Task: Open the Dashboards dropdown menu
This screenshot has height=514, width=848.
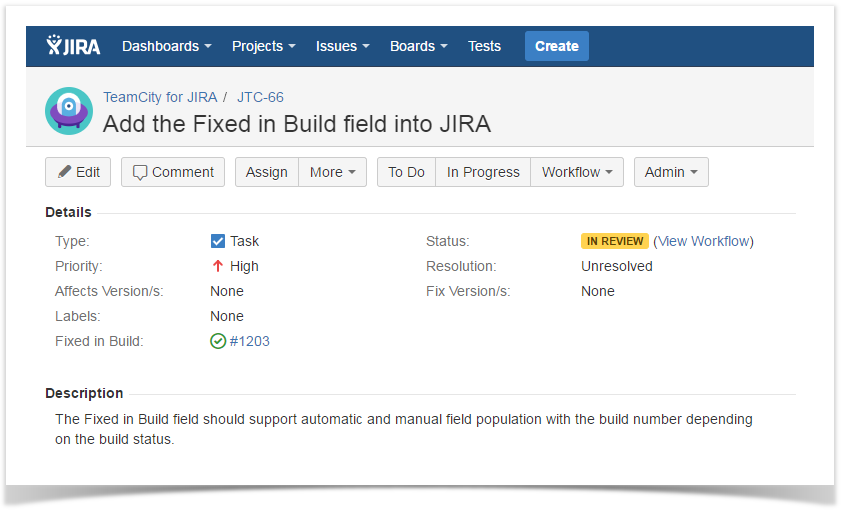Action: pos(166,46)
